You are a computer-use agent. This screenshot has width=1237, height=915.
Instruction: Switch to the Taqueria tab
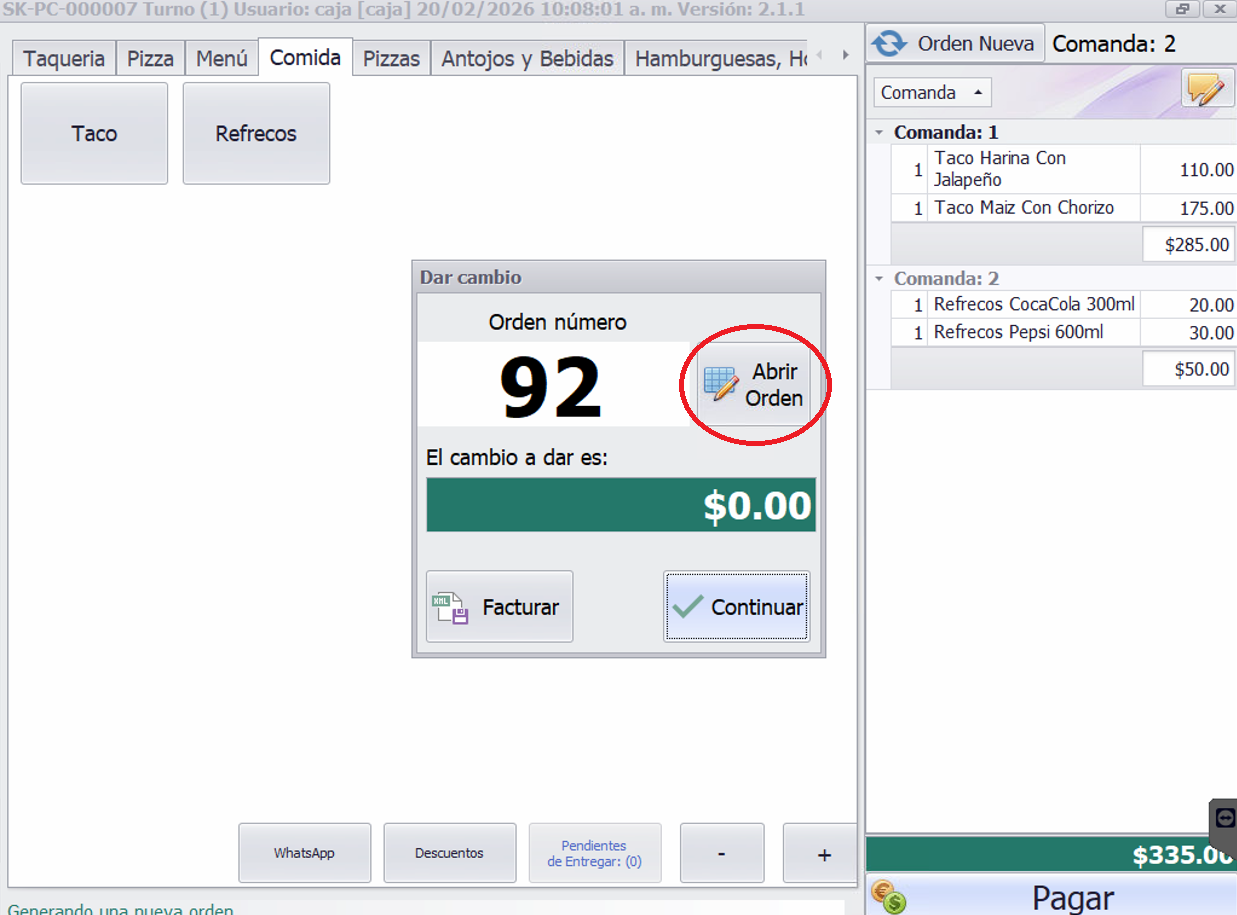click(64, 58)
